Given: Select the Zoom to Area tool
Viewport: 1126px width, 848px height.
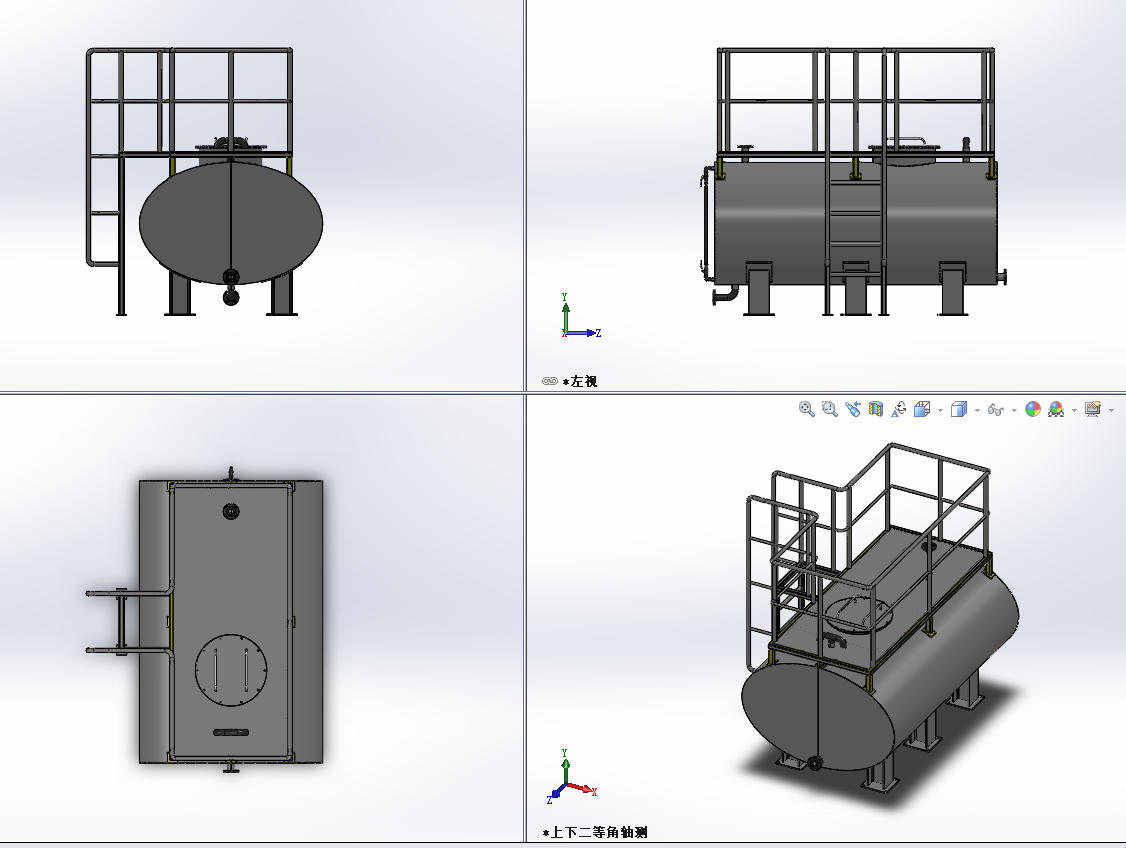Looking at the screenshot, I should (829, 409).
